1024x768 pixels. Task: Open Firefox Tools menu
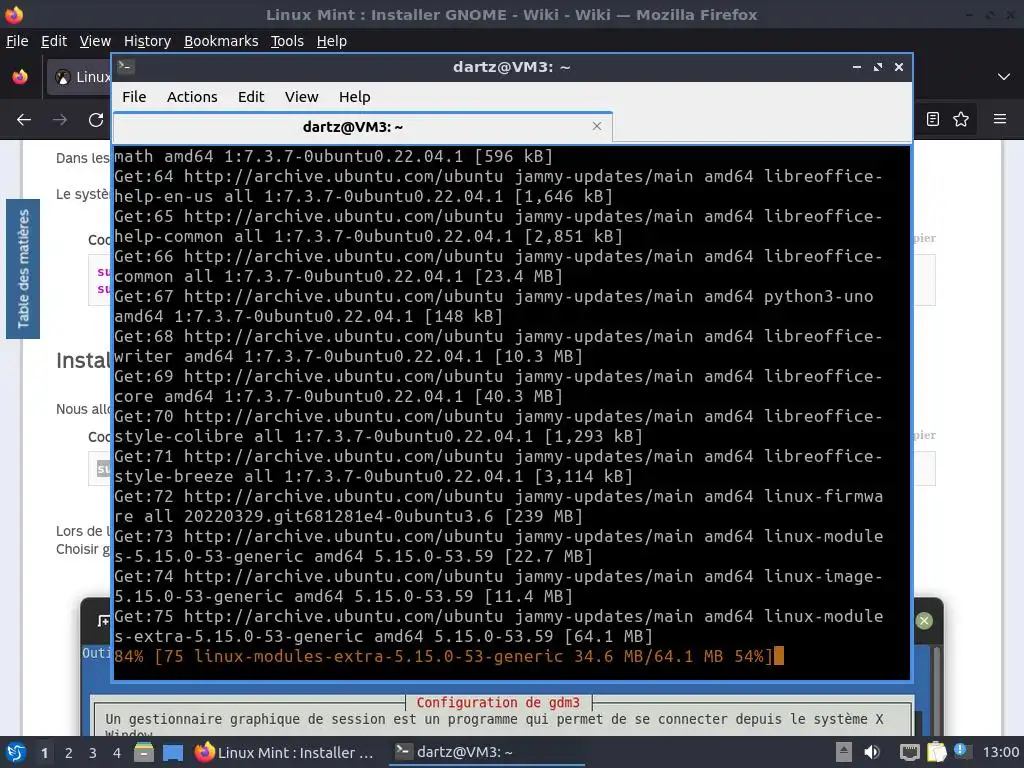coord(287,41)
